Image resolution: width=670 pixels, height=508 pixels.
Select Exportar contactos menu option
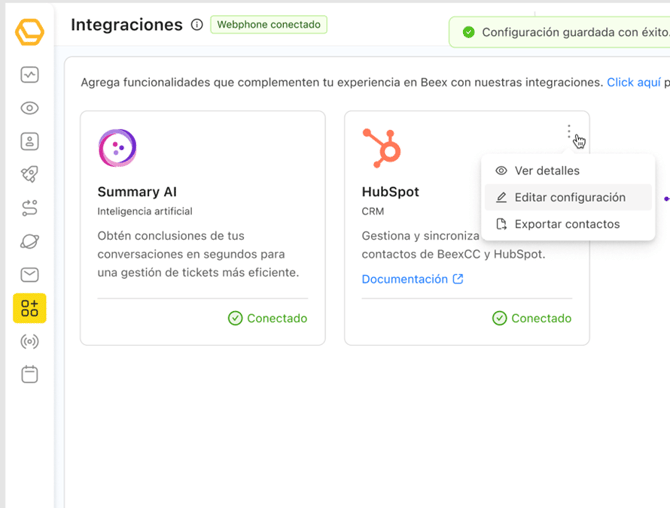tap(566, 224)
